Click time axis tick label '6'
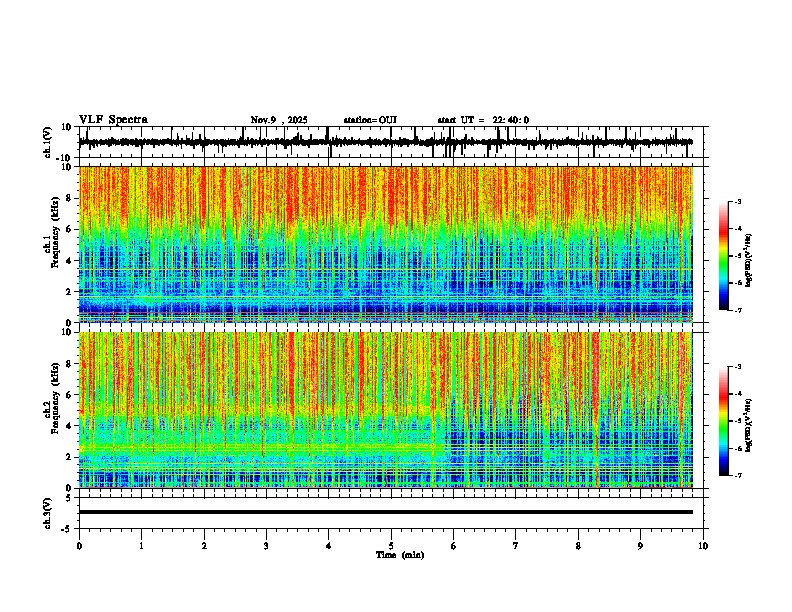Viewport: 792px width, 612px height. coord(453,546)
